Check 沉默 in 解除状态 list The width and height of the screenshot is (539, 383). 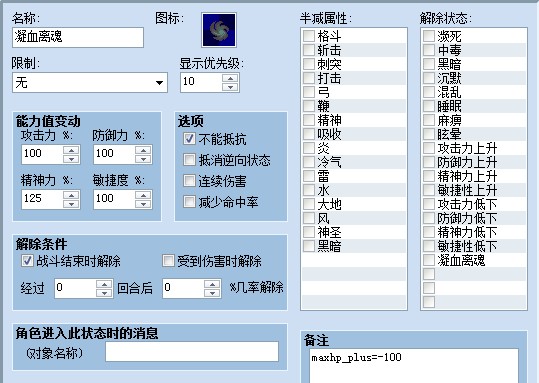[x=429, y=78]
